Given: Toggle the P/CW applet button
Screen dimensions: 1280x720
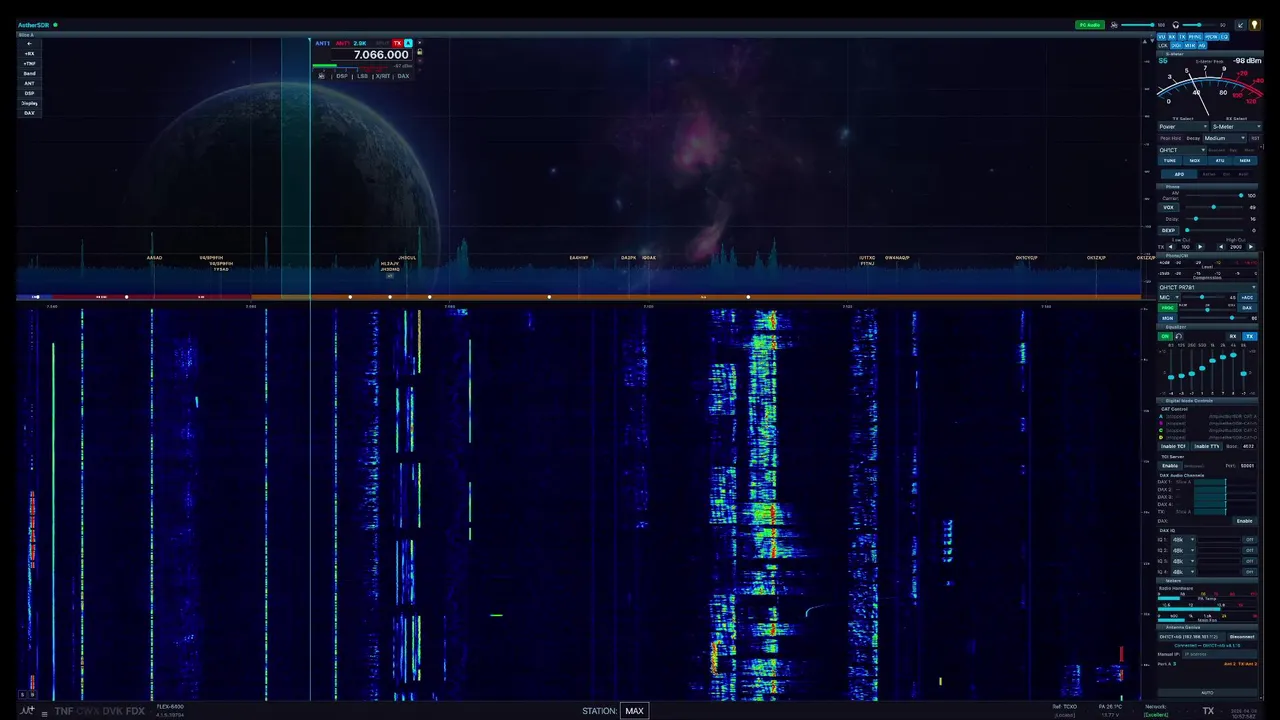Looking at the screenshot, I should pyautogui.click(x=1211, y=37).
